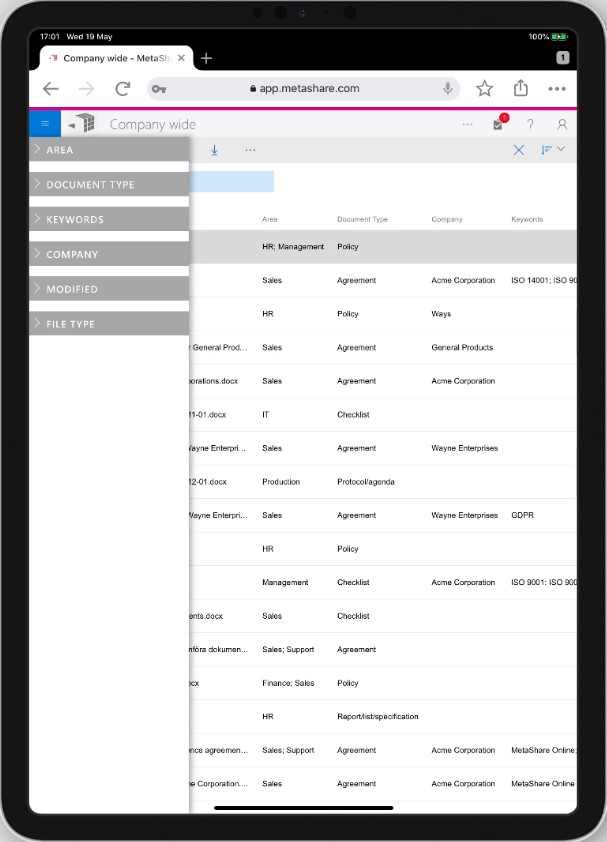Click the General Products company cell
This screenshot has width=607, height=842.
[462, 347]
